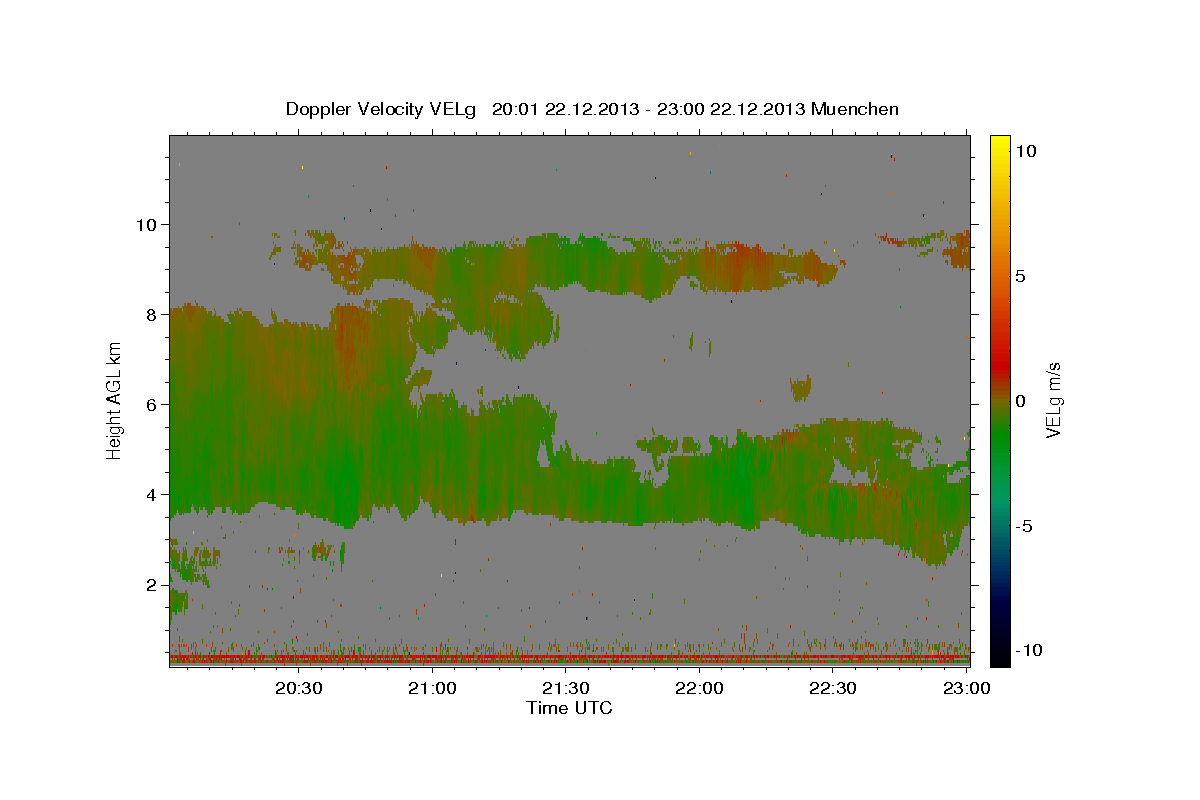
Task: Click the 22:00 time tick label
Action: point(699,688)
